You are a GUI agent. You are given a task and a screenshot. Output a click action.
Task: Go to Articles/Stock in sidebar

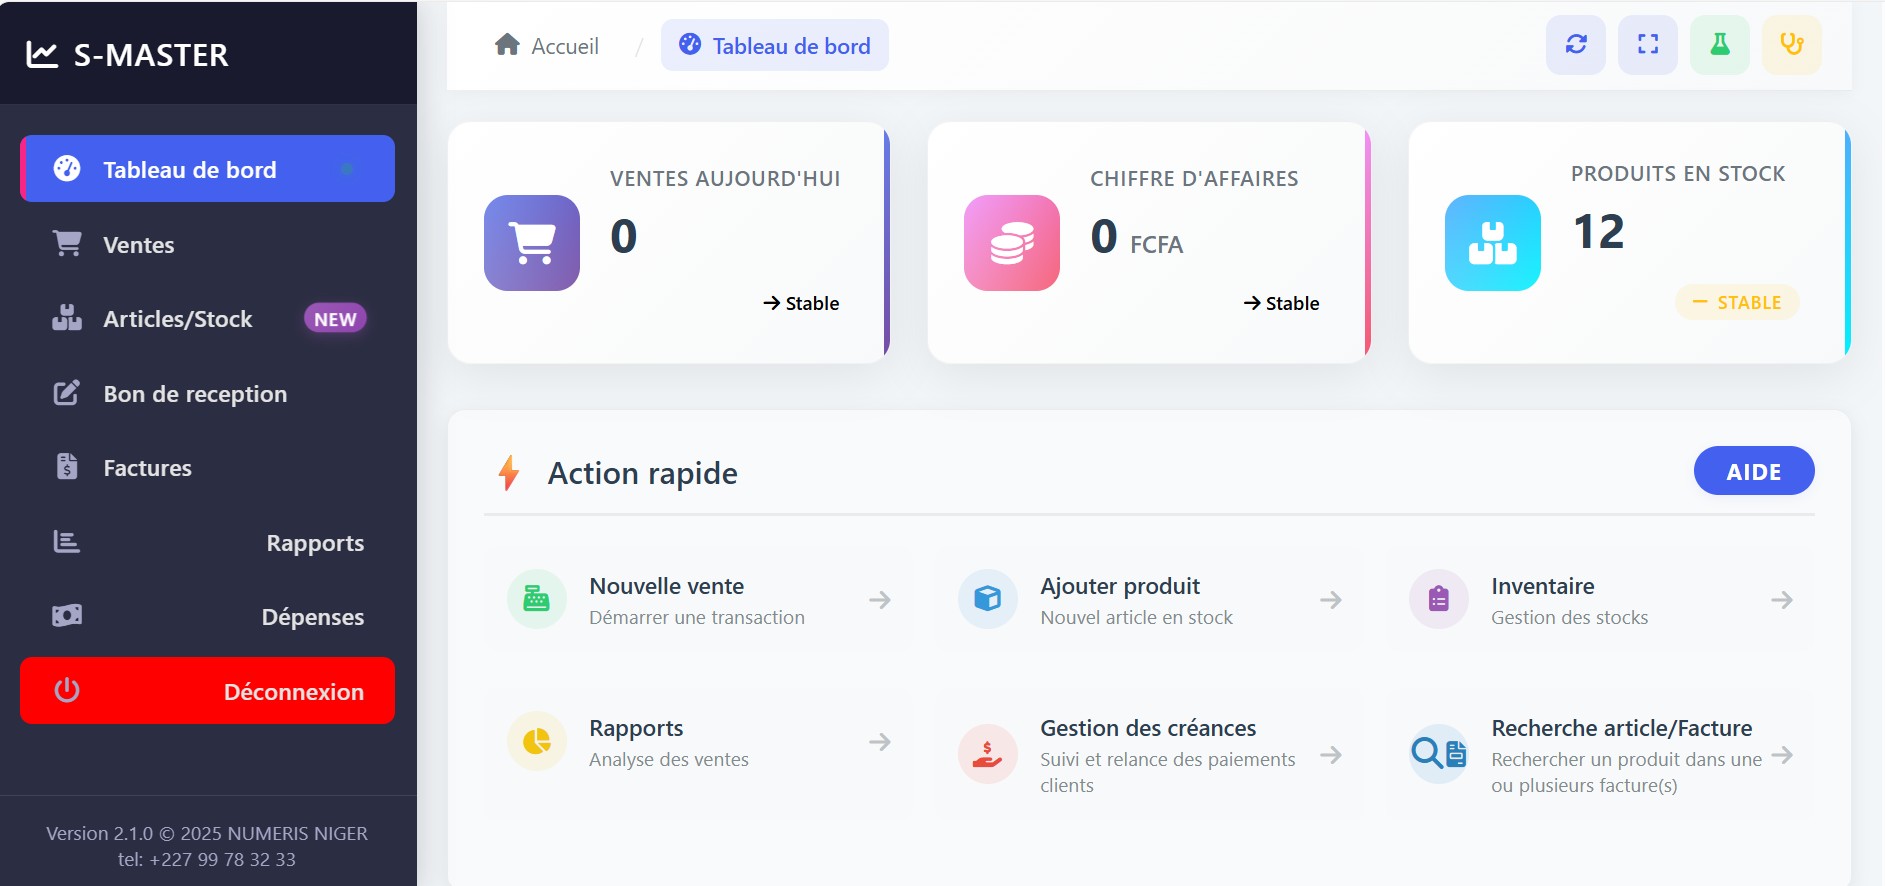[207, 318]
